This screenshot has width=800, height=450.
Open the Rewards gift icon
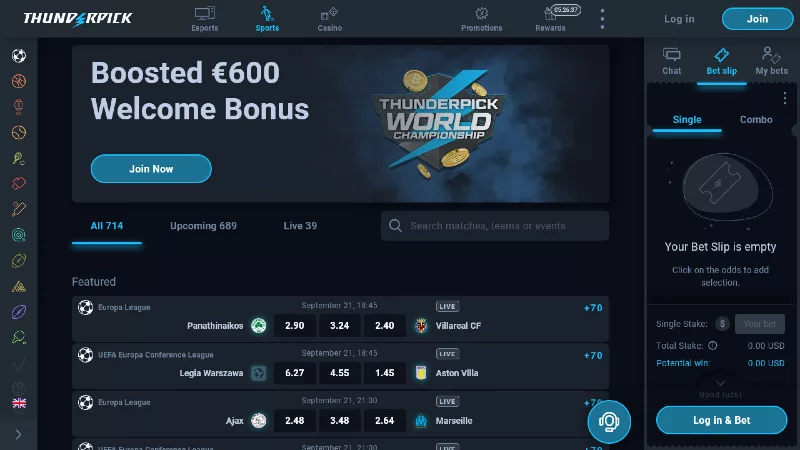pyautogui.click(x=550, y=19)
